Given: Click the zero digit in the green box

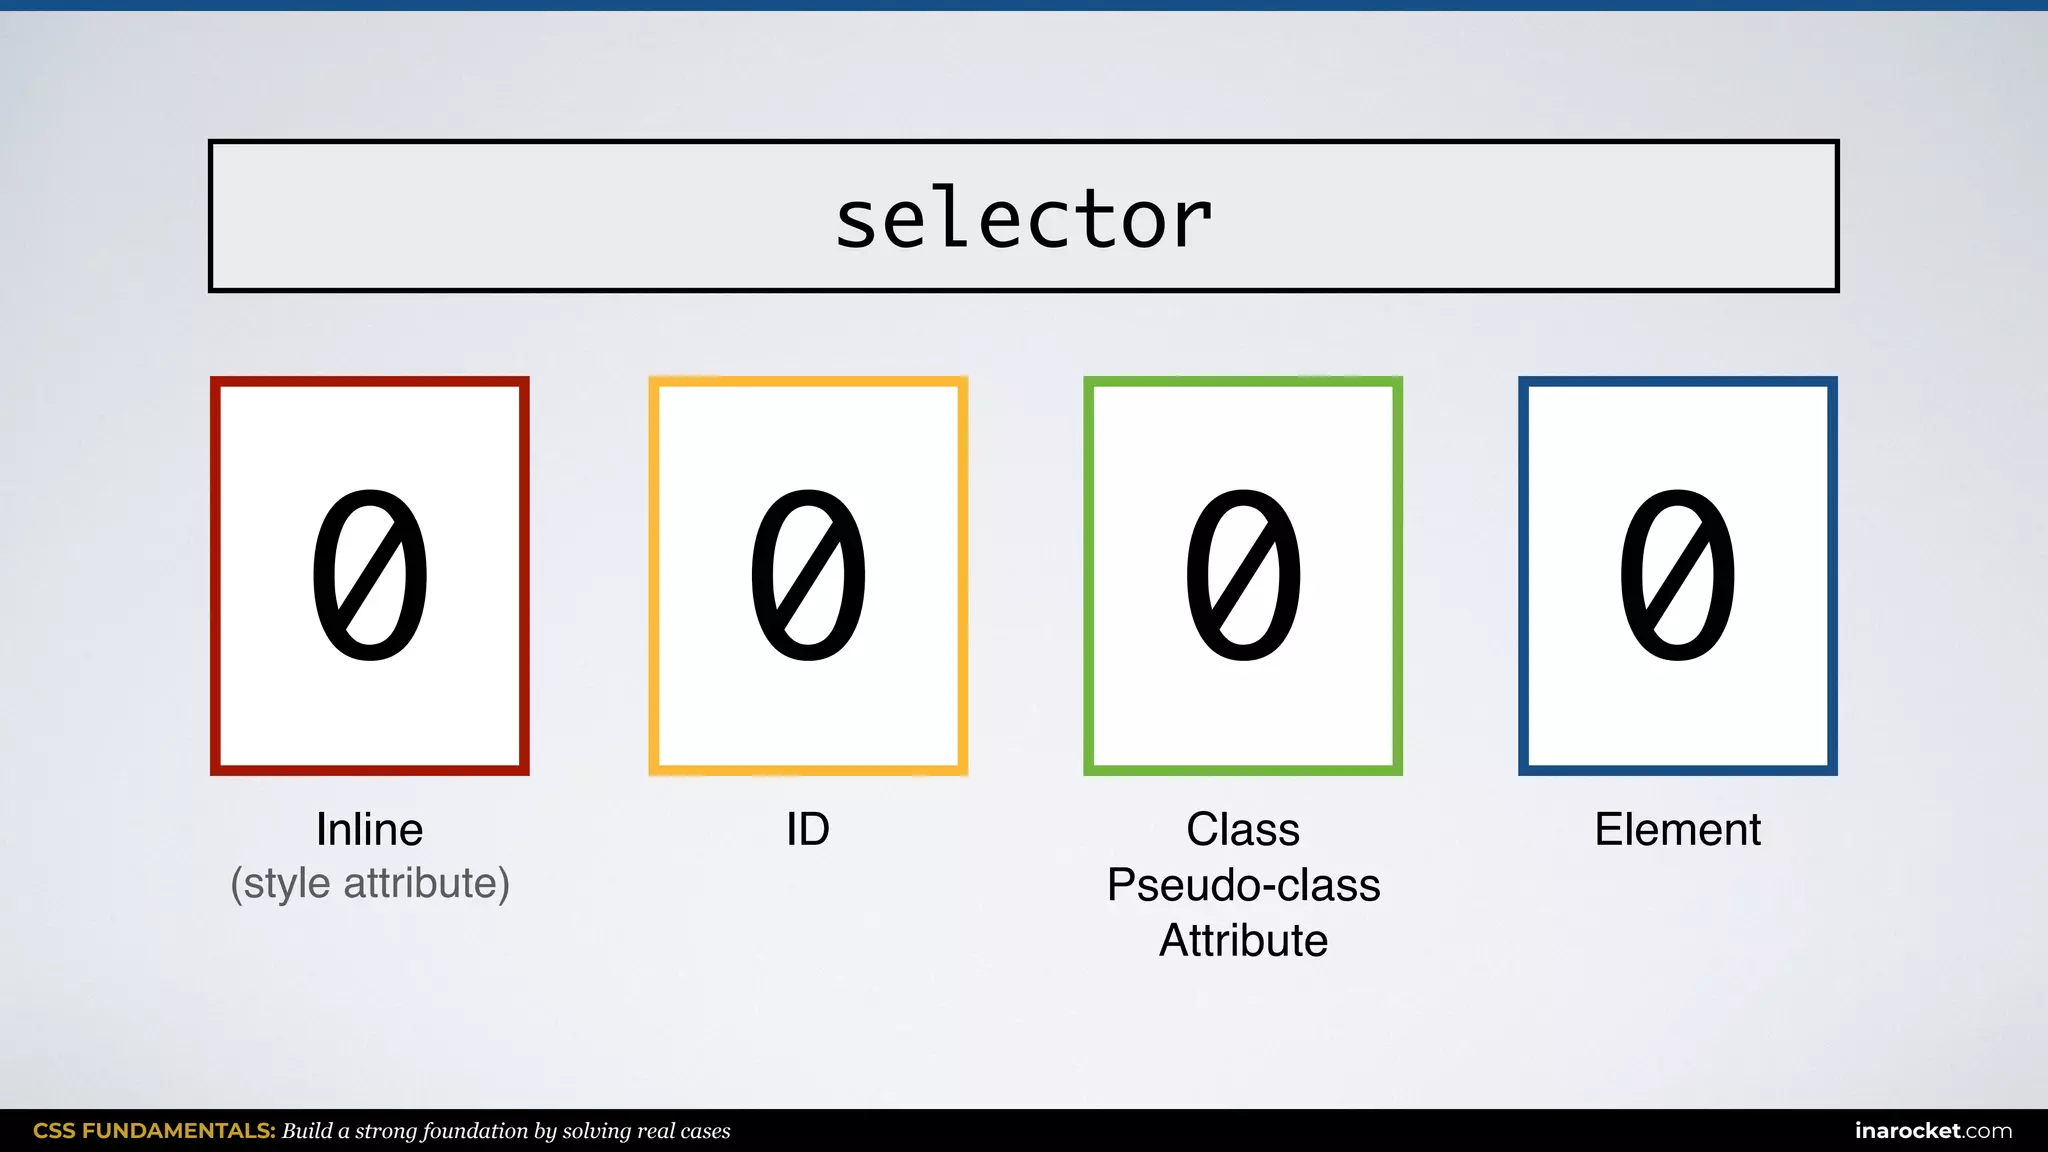Looking at the screenshot, I should click(x=1243, y=576).
